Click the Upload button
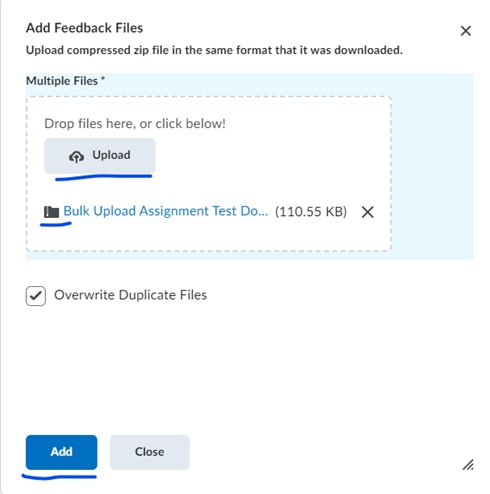Screen dimensions: 490x494 click(x=100, y=156)
